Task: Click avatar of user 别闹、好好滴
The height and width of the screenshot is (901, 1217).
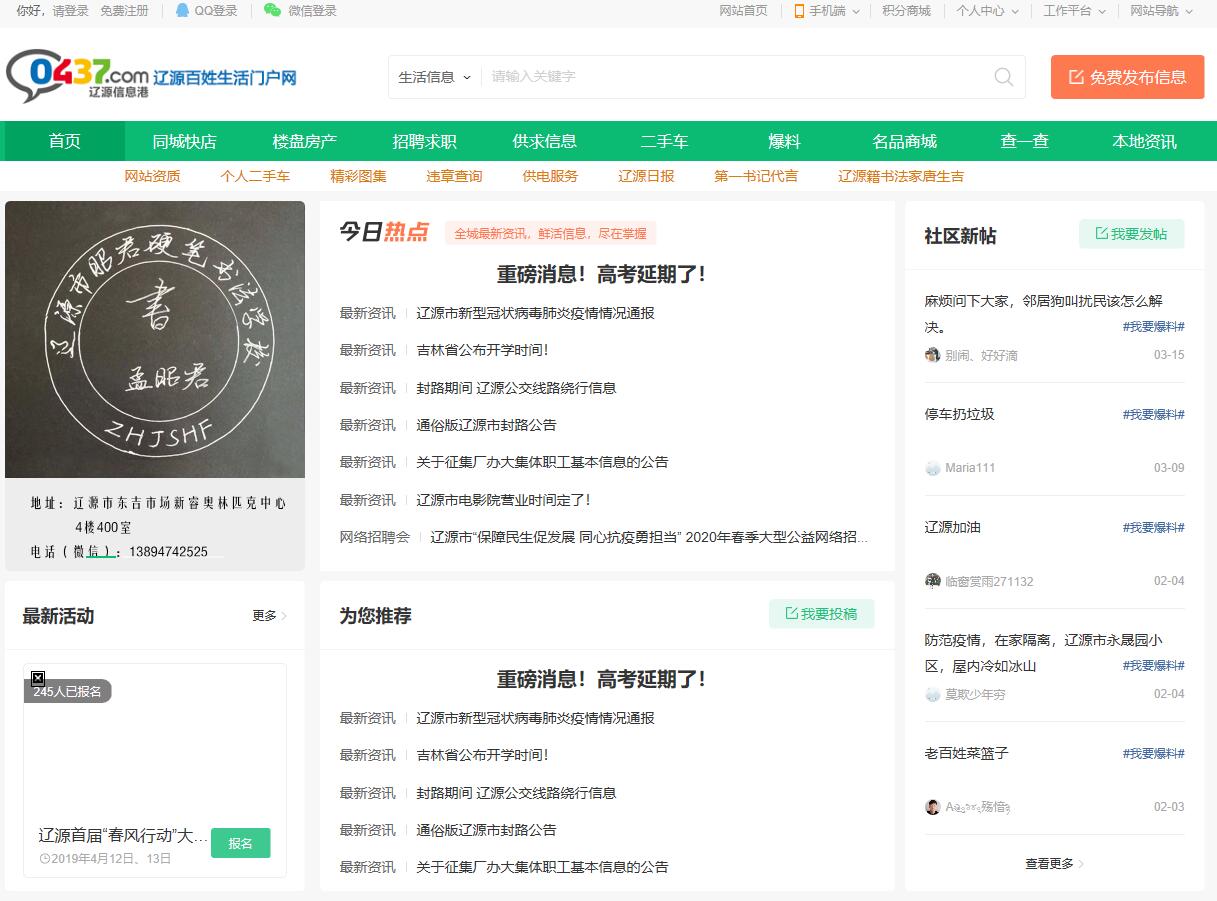Action: click(x=932, y=355)
